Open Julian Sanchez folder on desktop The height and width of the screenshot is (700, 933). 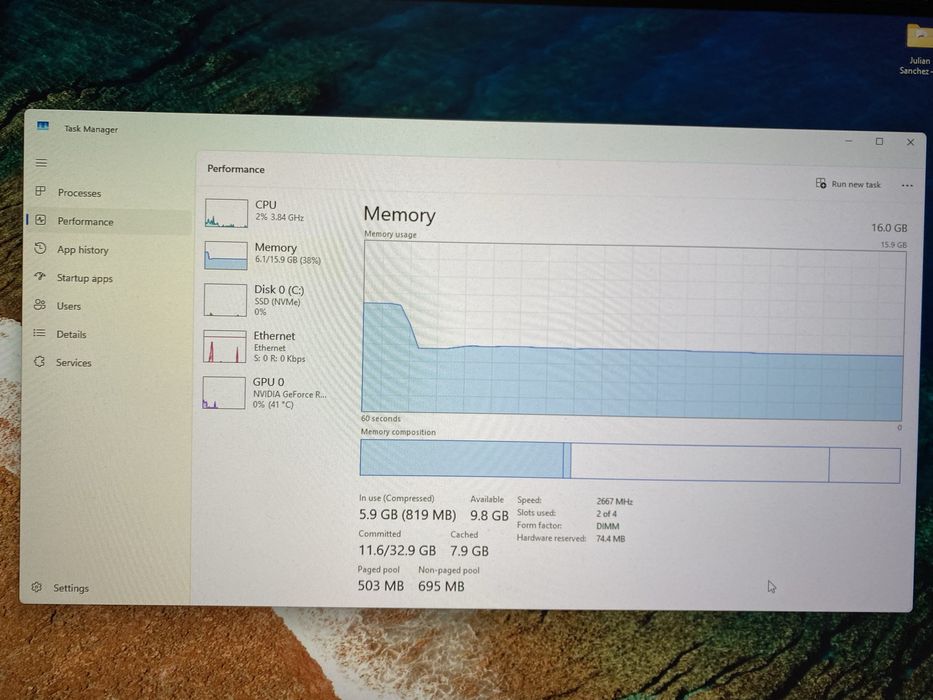[919, 49]
